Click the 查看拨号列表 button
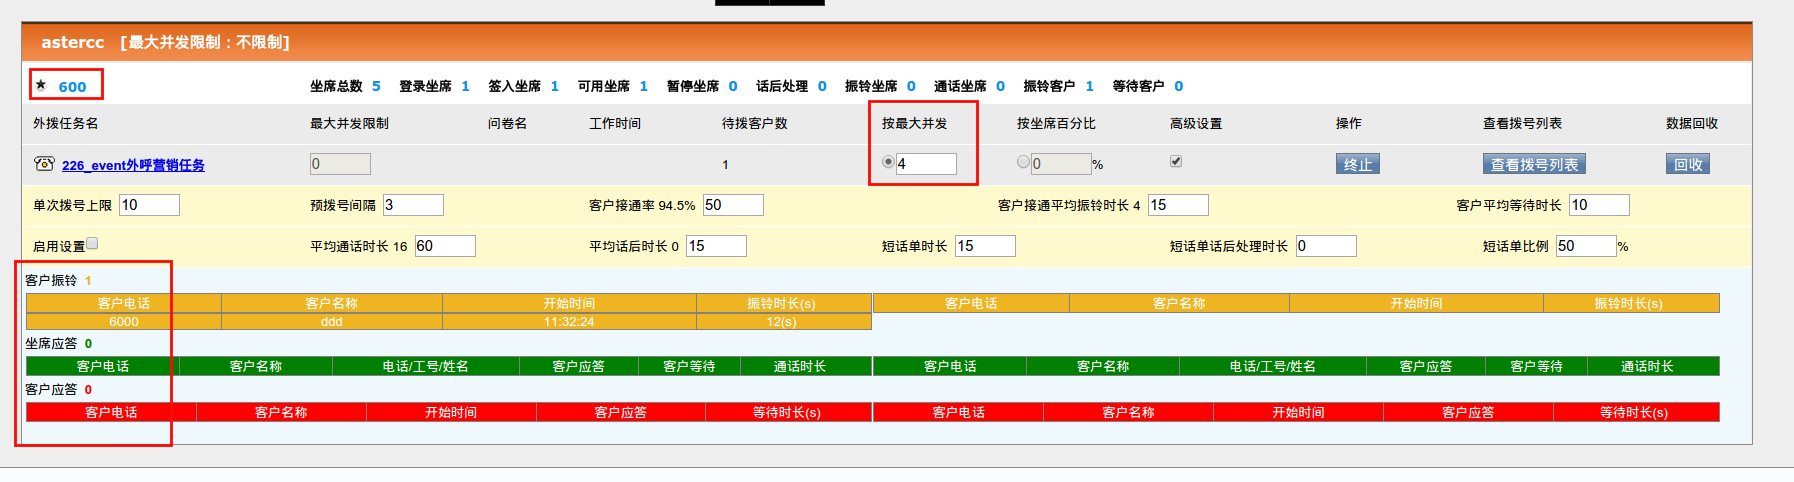 pyautogui.click(x=1533, y=164)
